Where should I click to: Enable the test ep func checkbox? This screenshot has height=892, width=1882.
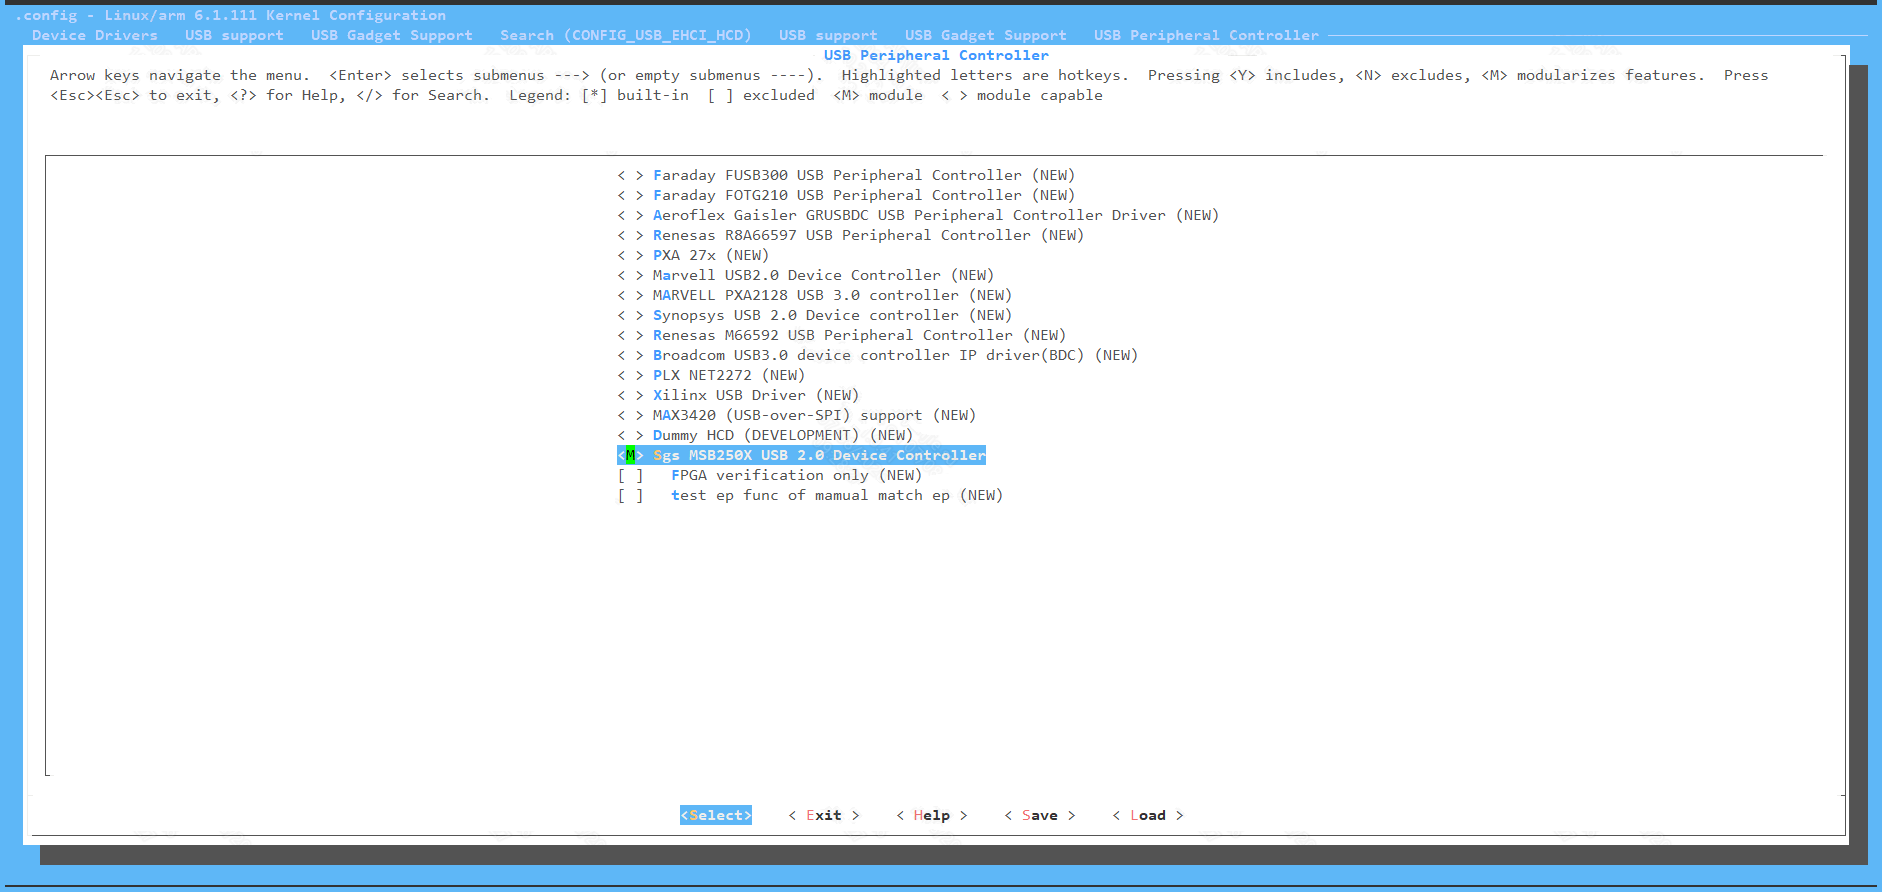pos(630,496)
